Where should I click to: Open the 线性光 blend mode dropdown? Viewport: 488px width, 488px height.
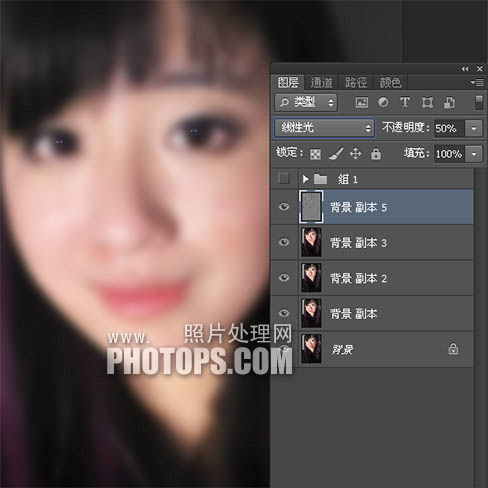pyautogui.click(x=324, y=128)
